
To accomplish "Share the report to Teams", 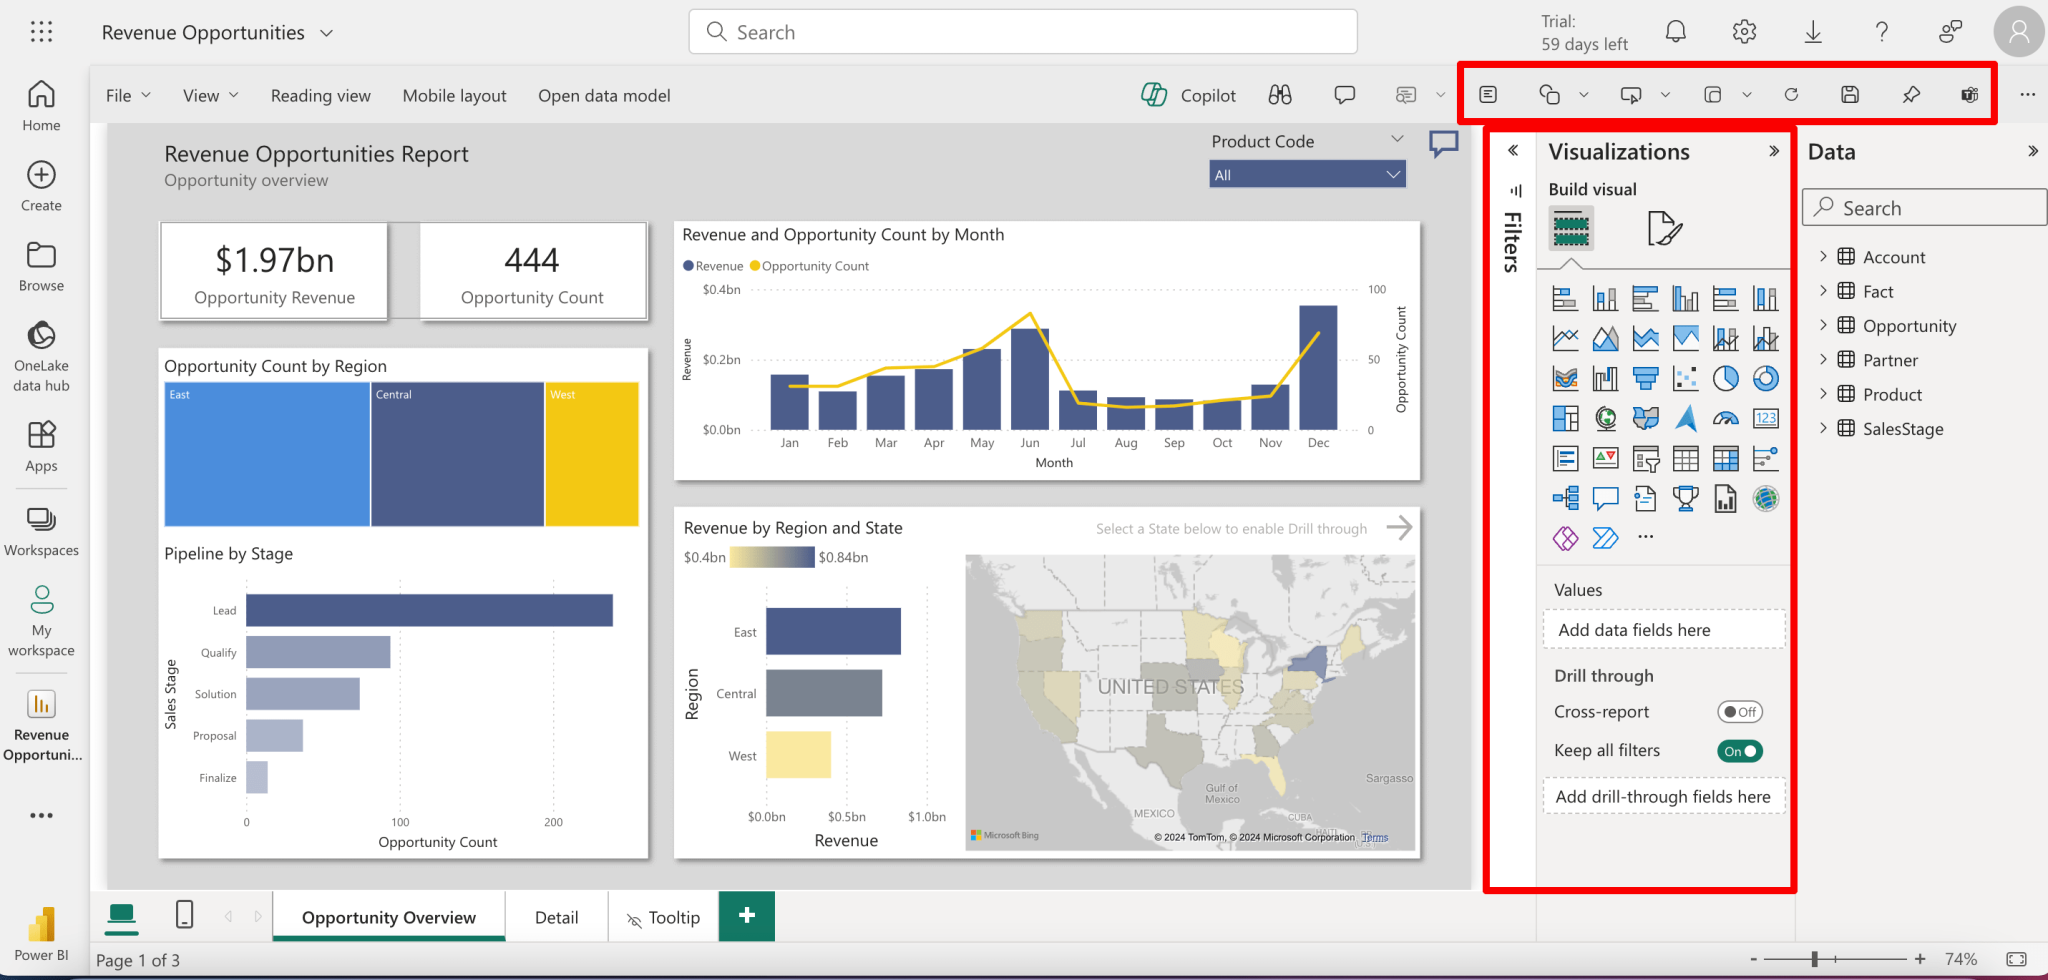I will click(1969, 94).
